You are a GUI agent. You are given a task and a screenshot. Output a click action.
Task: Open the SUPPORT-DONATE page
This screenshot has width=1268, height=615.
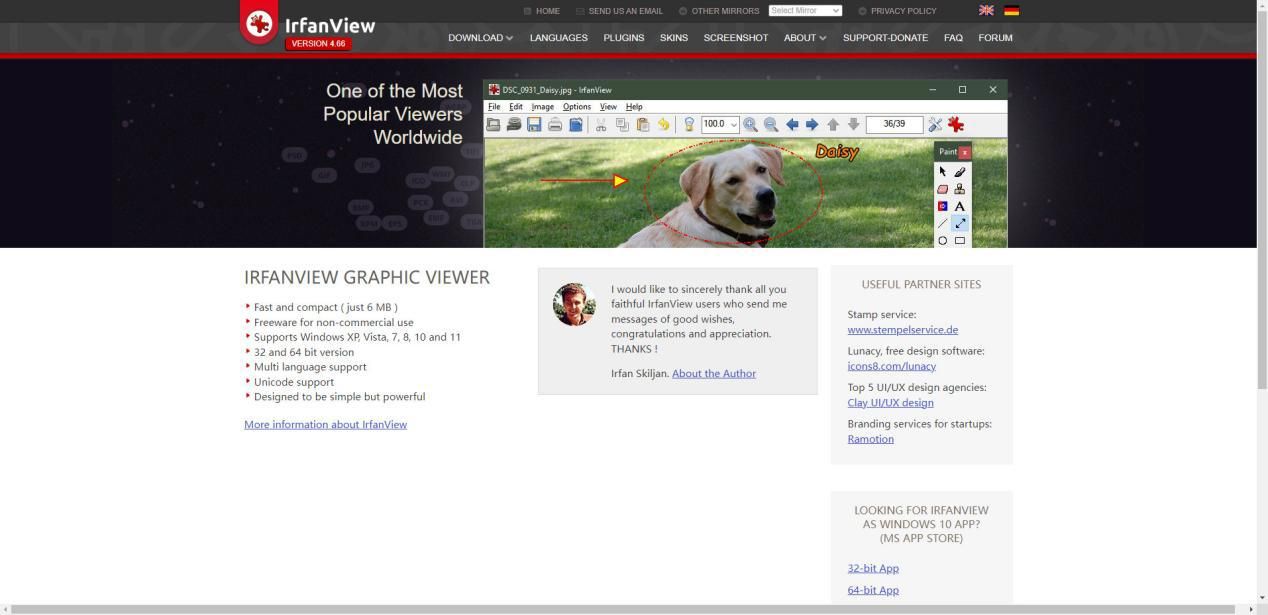(x=886, y=38)
